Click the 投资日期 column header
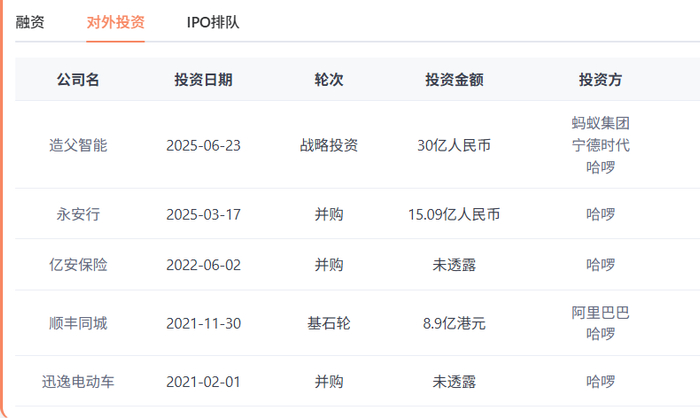Viewport: 700px width, 418px height. click(x=203, y=80)
